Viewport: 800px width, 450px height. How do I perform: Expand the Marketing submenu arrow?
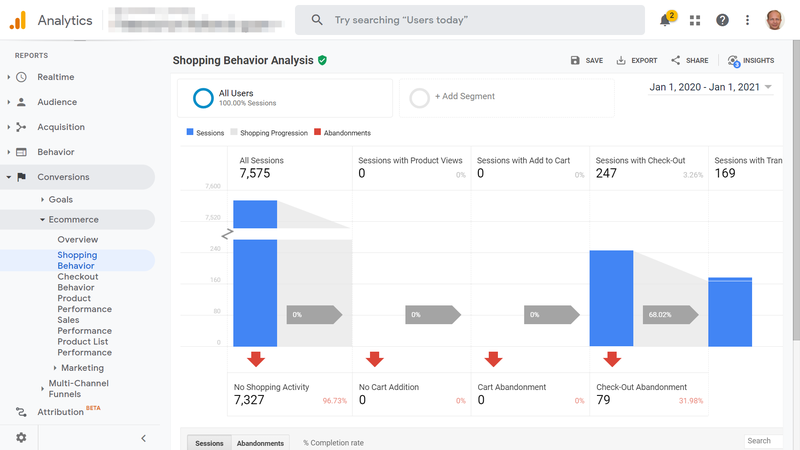(x=55, y=368)
